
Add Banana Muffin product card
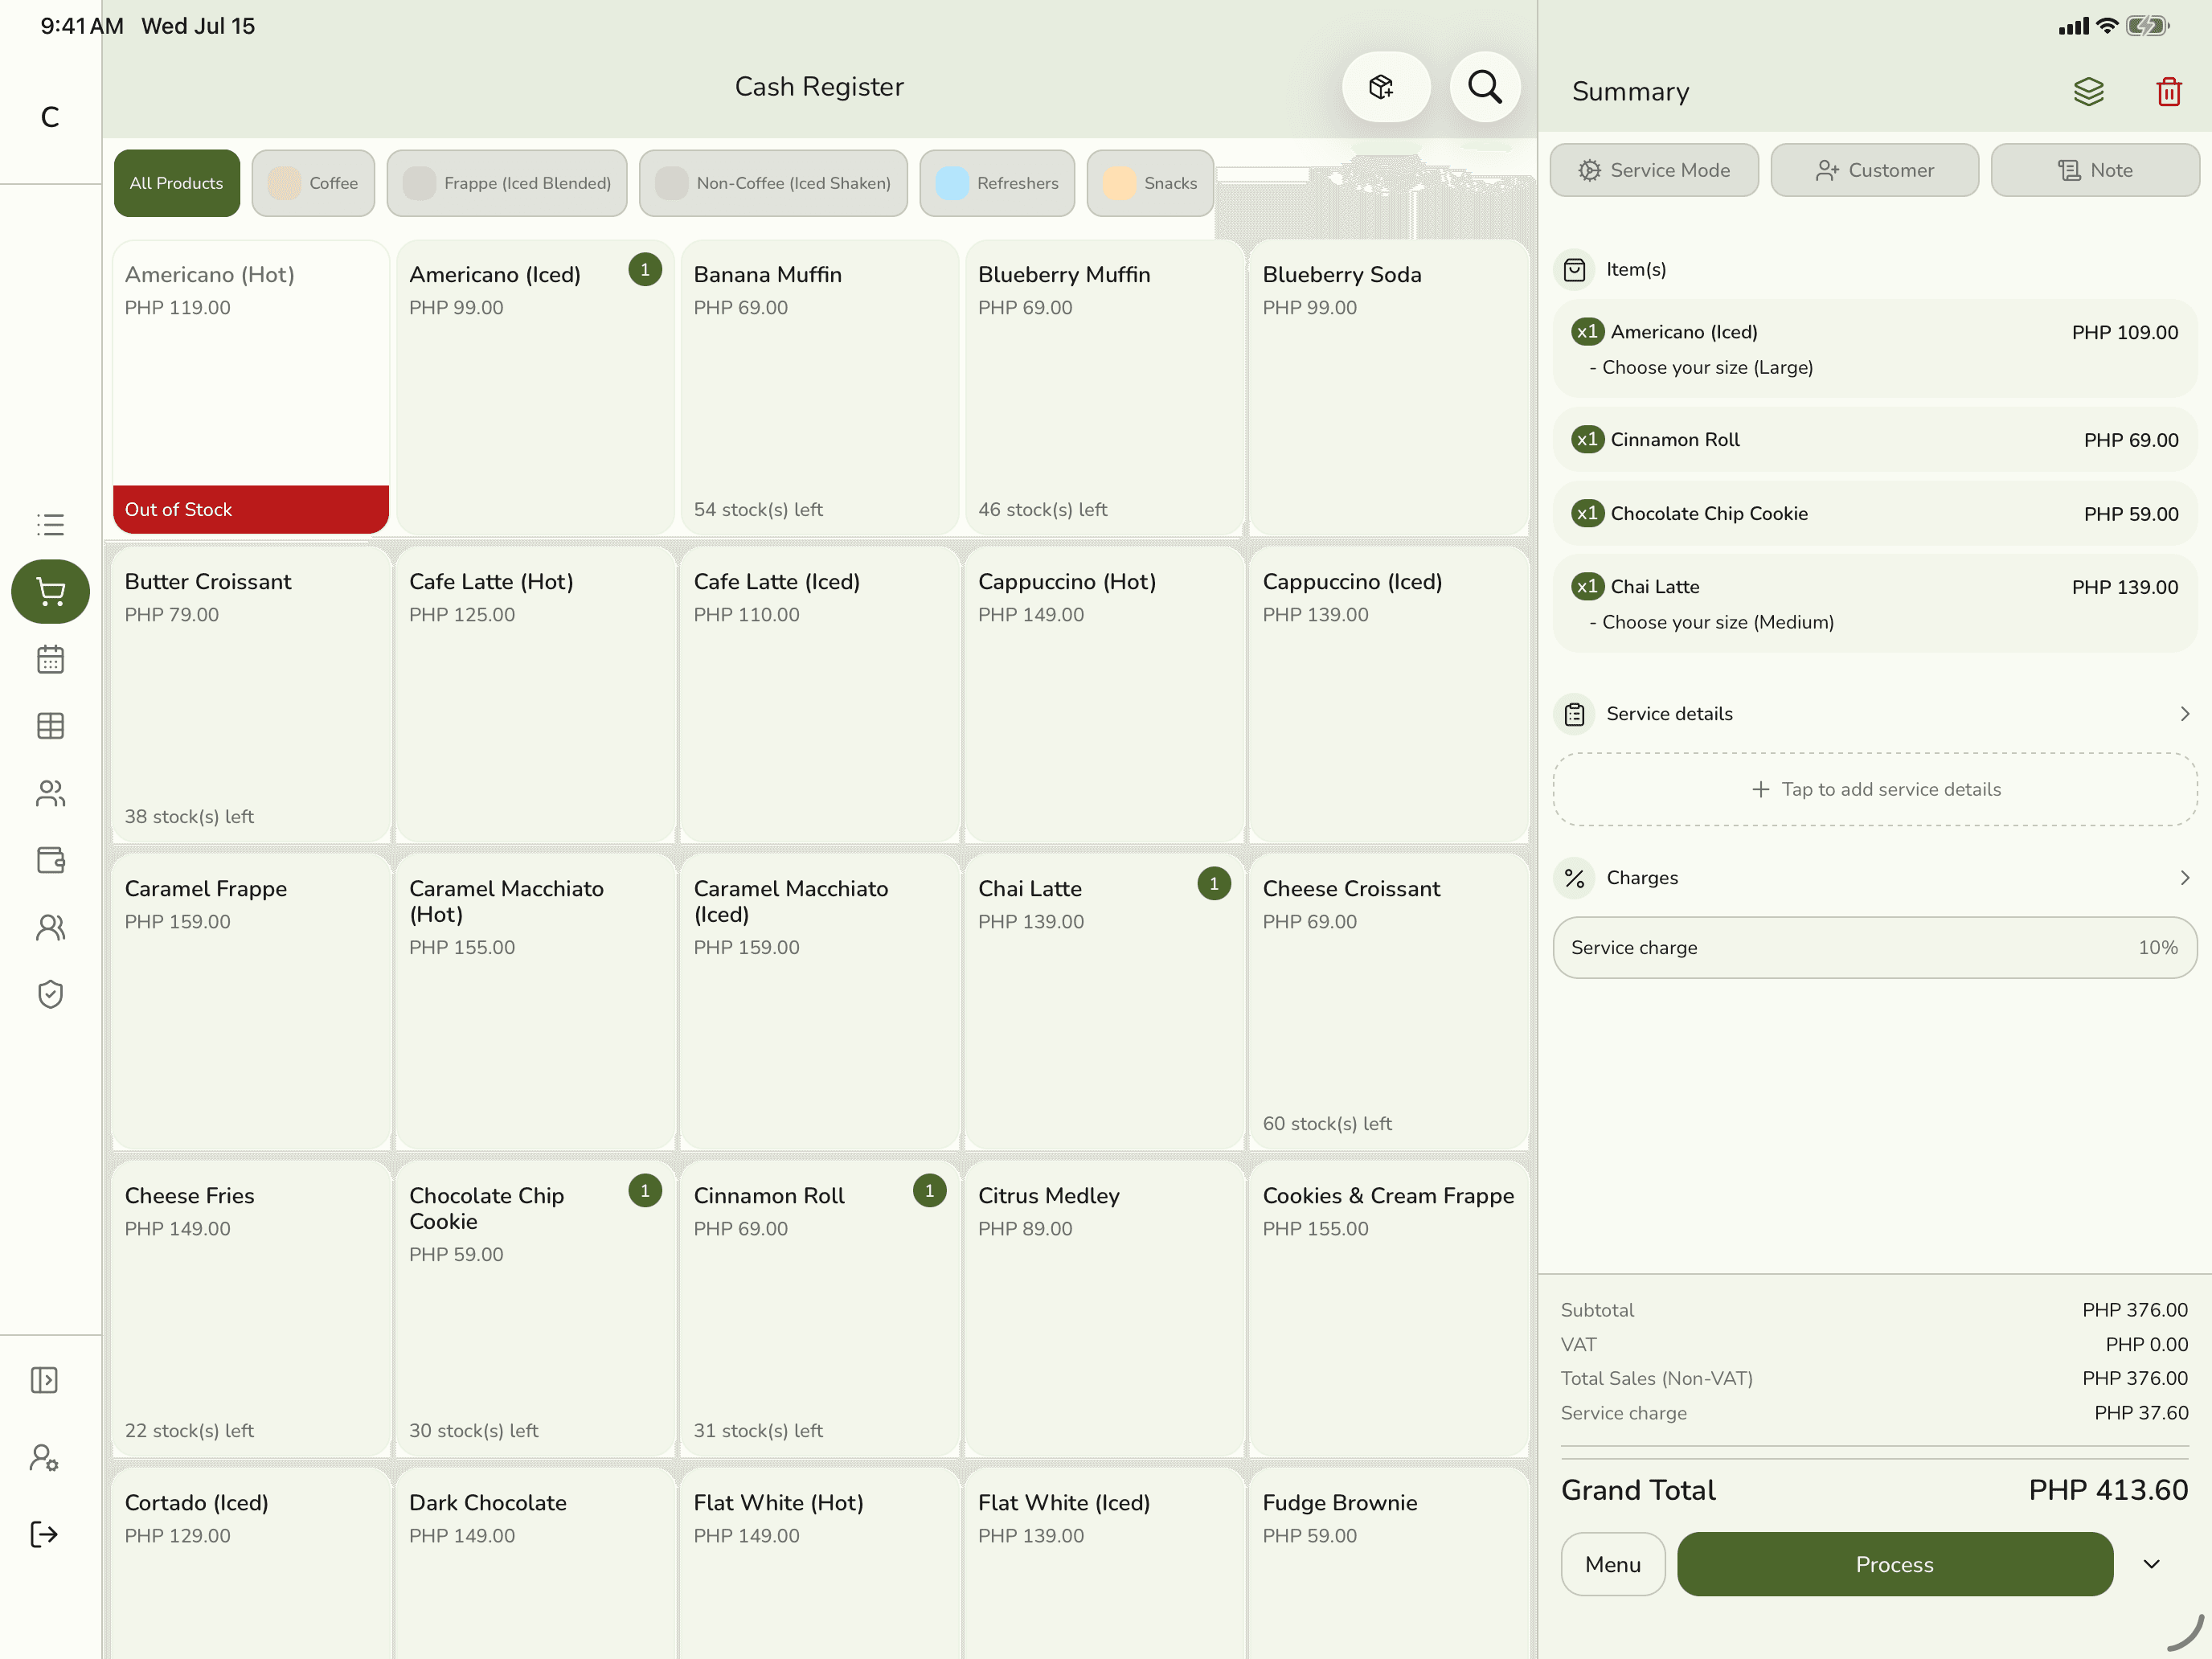pos(820,387)
